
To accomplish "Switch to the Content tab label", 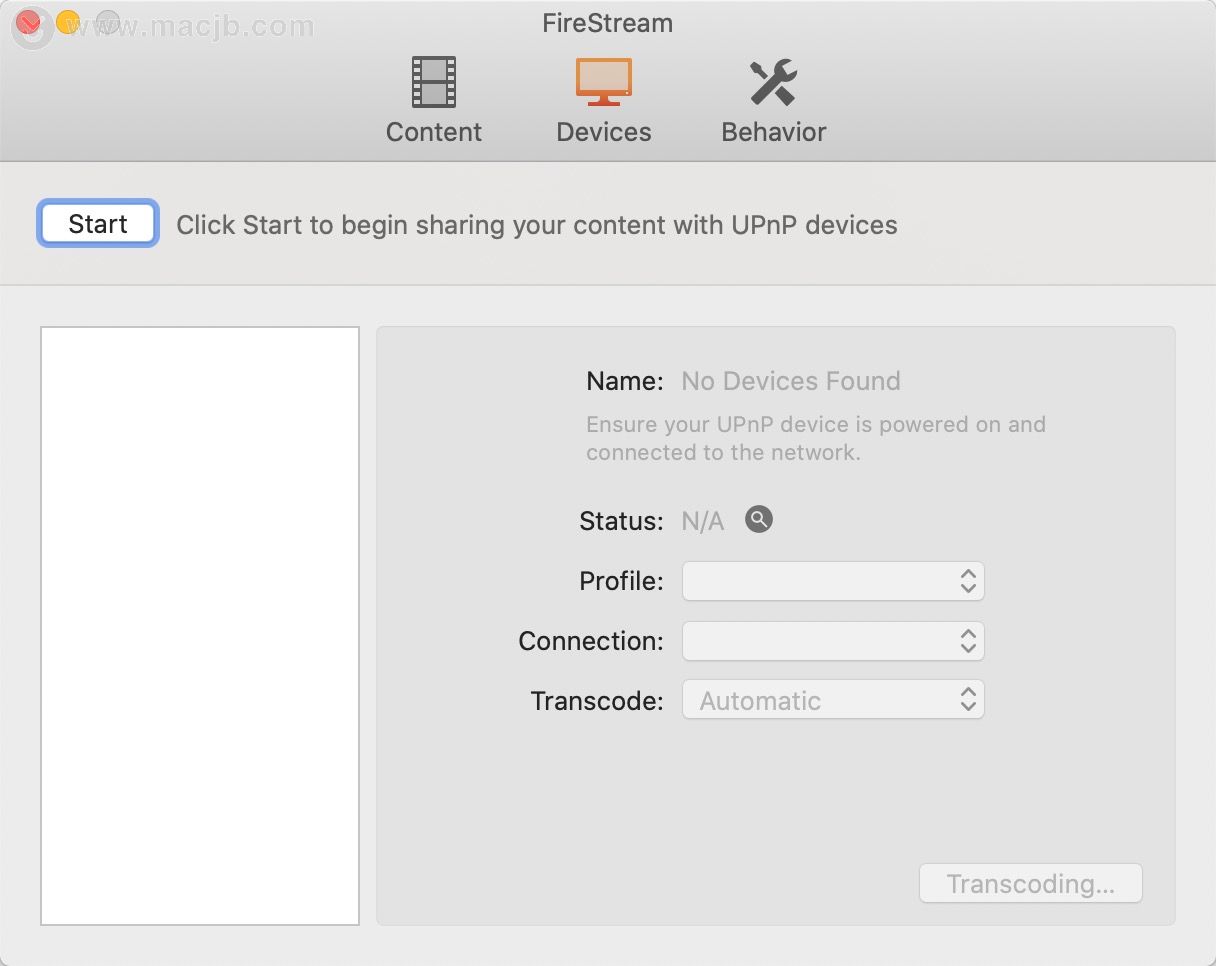I will tap(434, 132).
